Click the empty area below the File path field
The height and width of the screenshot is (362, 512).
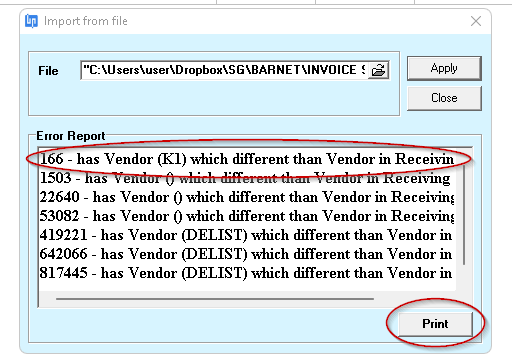213,97
